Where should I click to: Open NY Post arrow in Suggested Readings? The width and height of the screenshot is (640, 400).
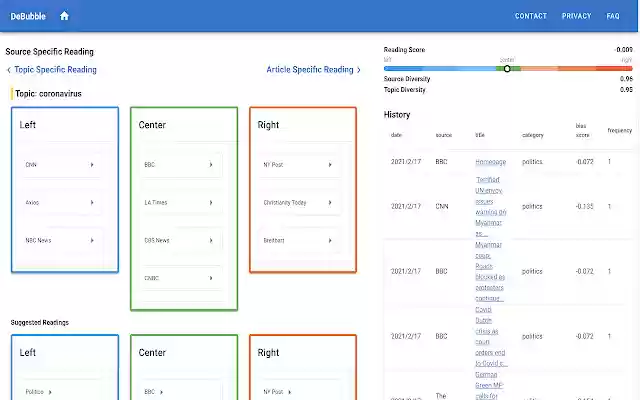(x=289, y=392)
